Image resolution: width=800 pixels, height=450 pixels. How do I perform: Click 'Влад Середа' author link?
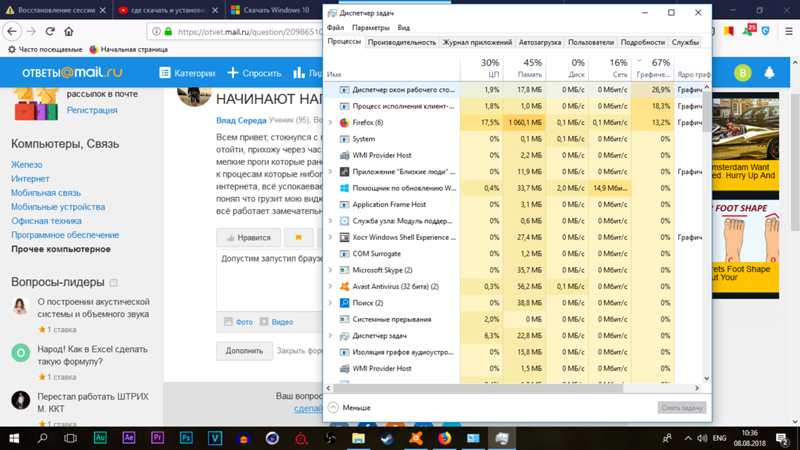(241, 120)
